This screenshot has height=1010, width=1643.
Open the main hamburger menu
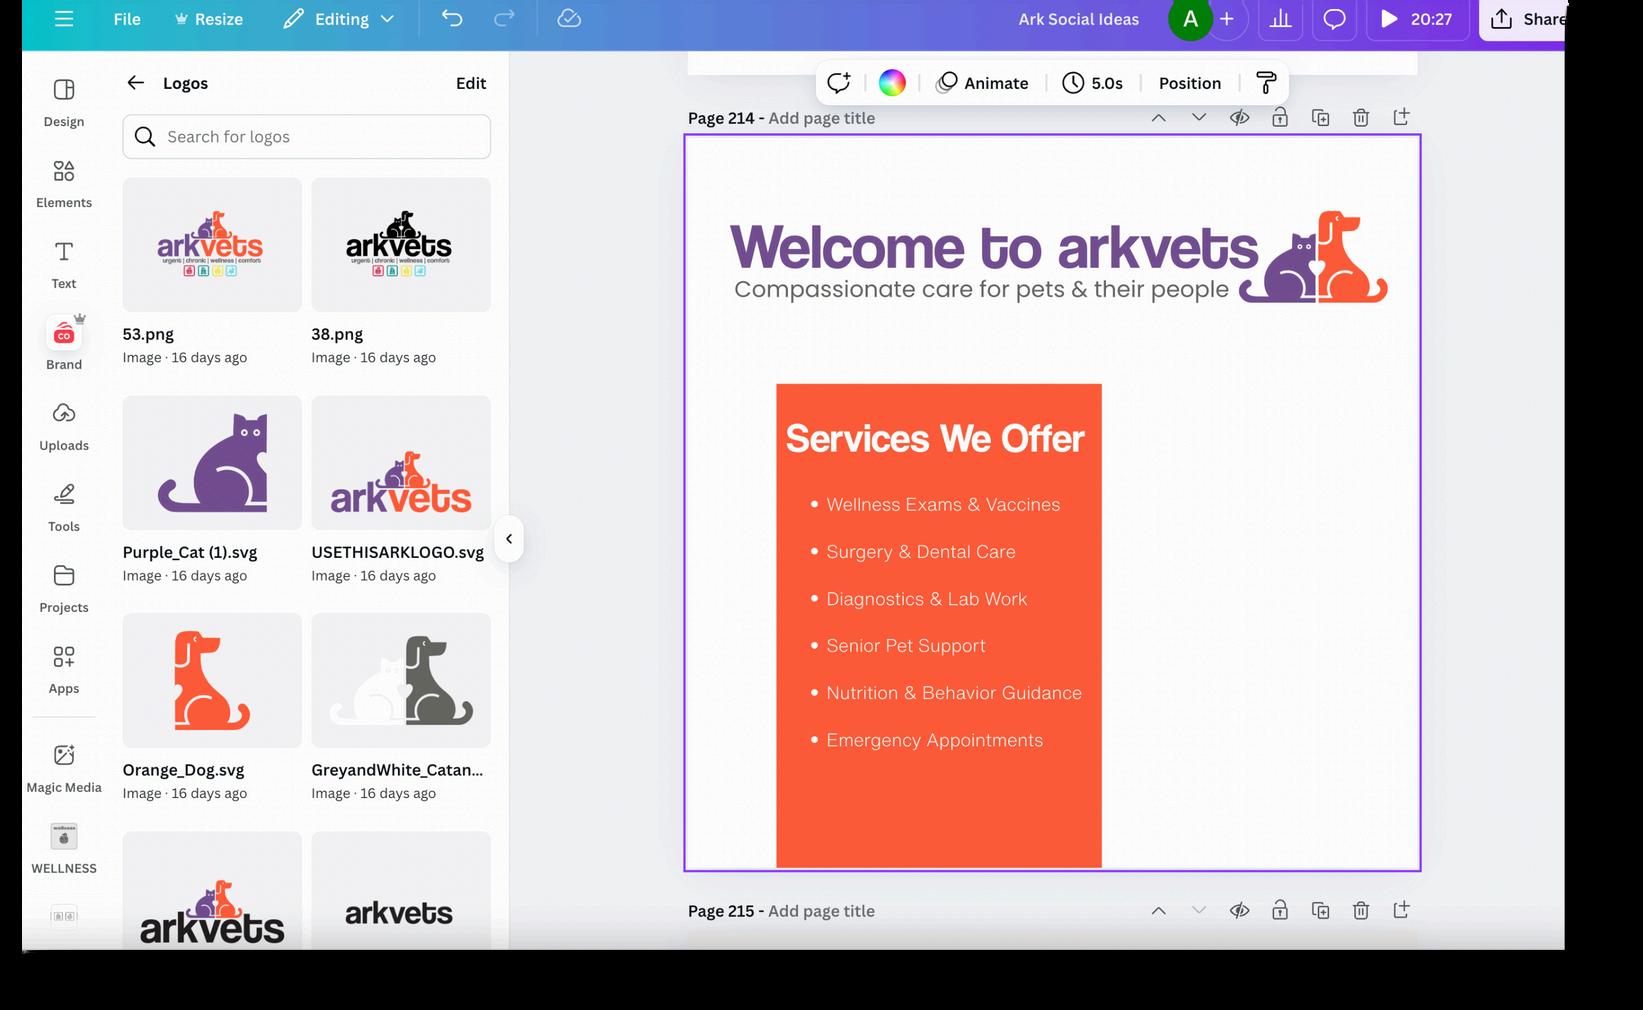tap(64, 19)
